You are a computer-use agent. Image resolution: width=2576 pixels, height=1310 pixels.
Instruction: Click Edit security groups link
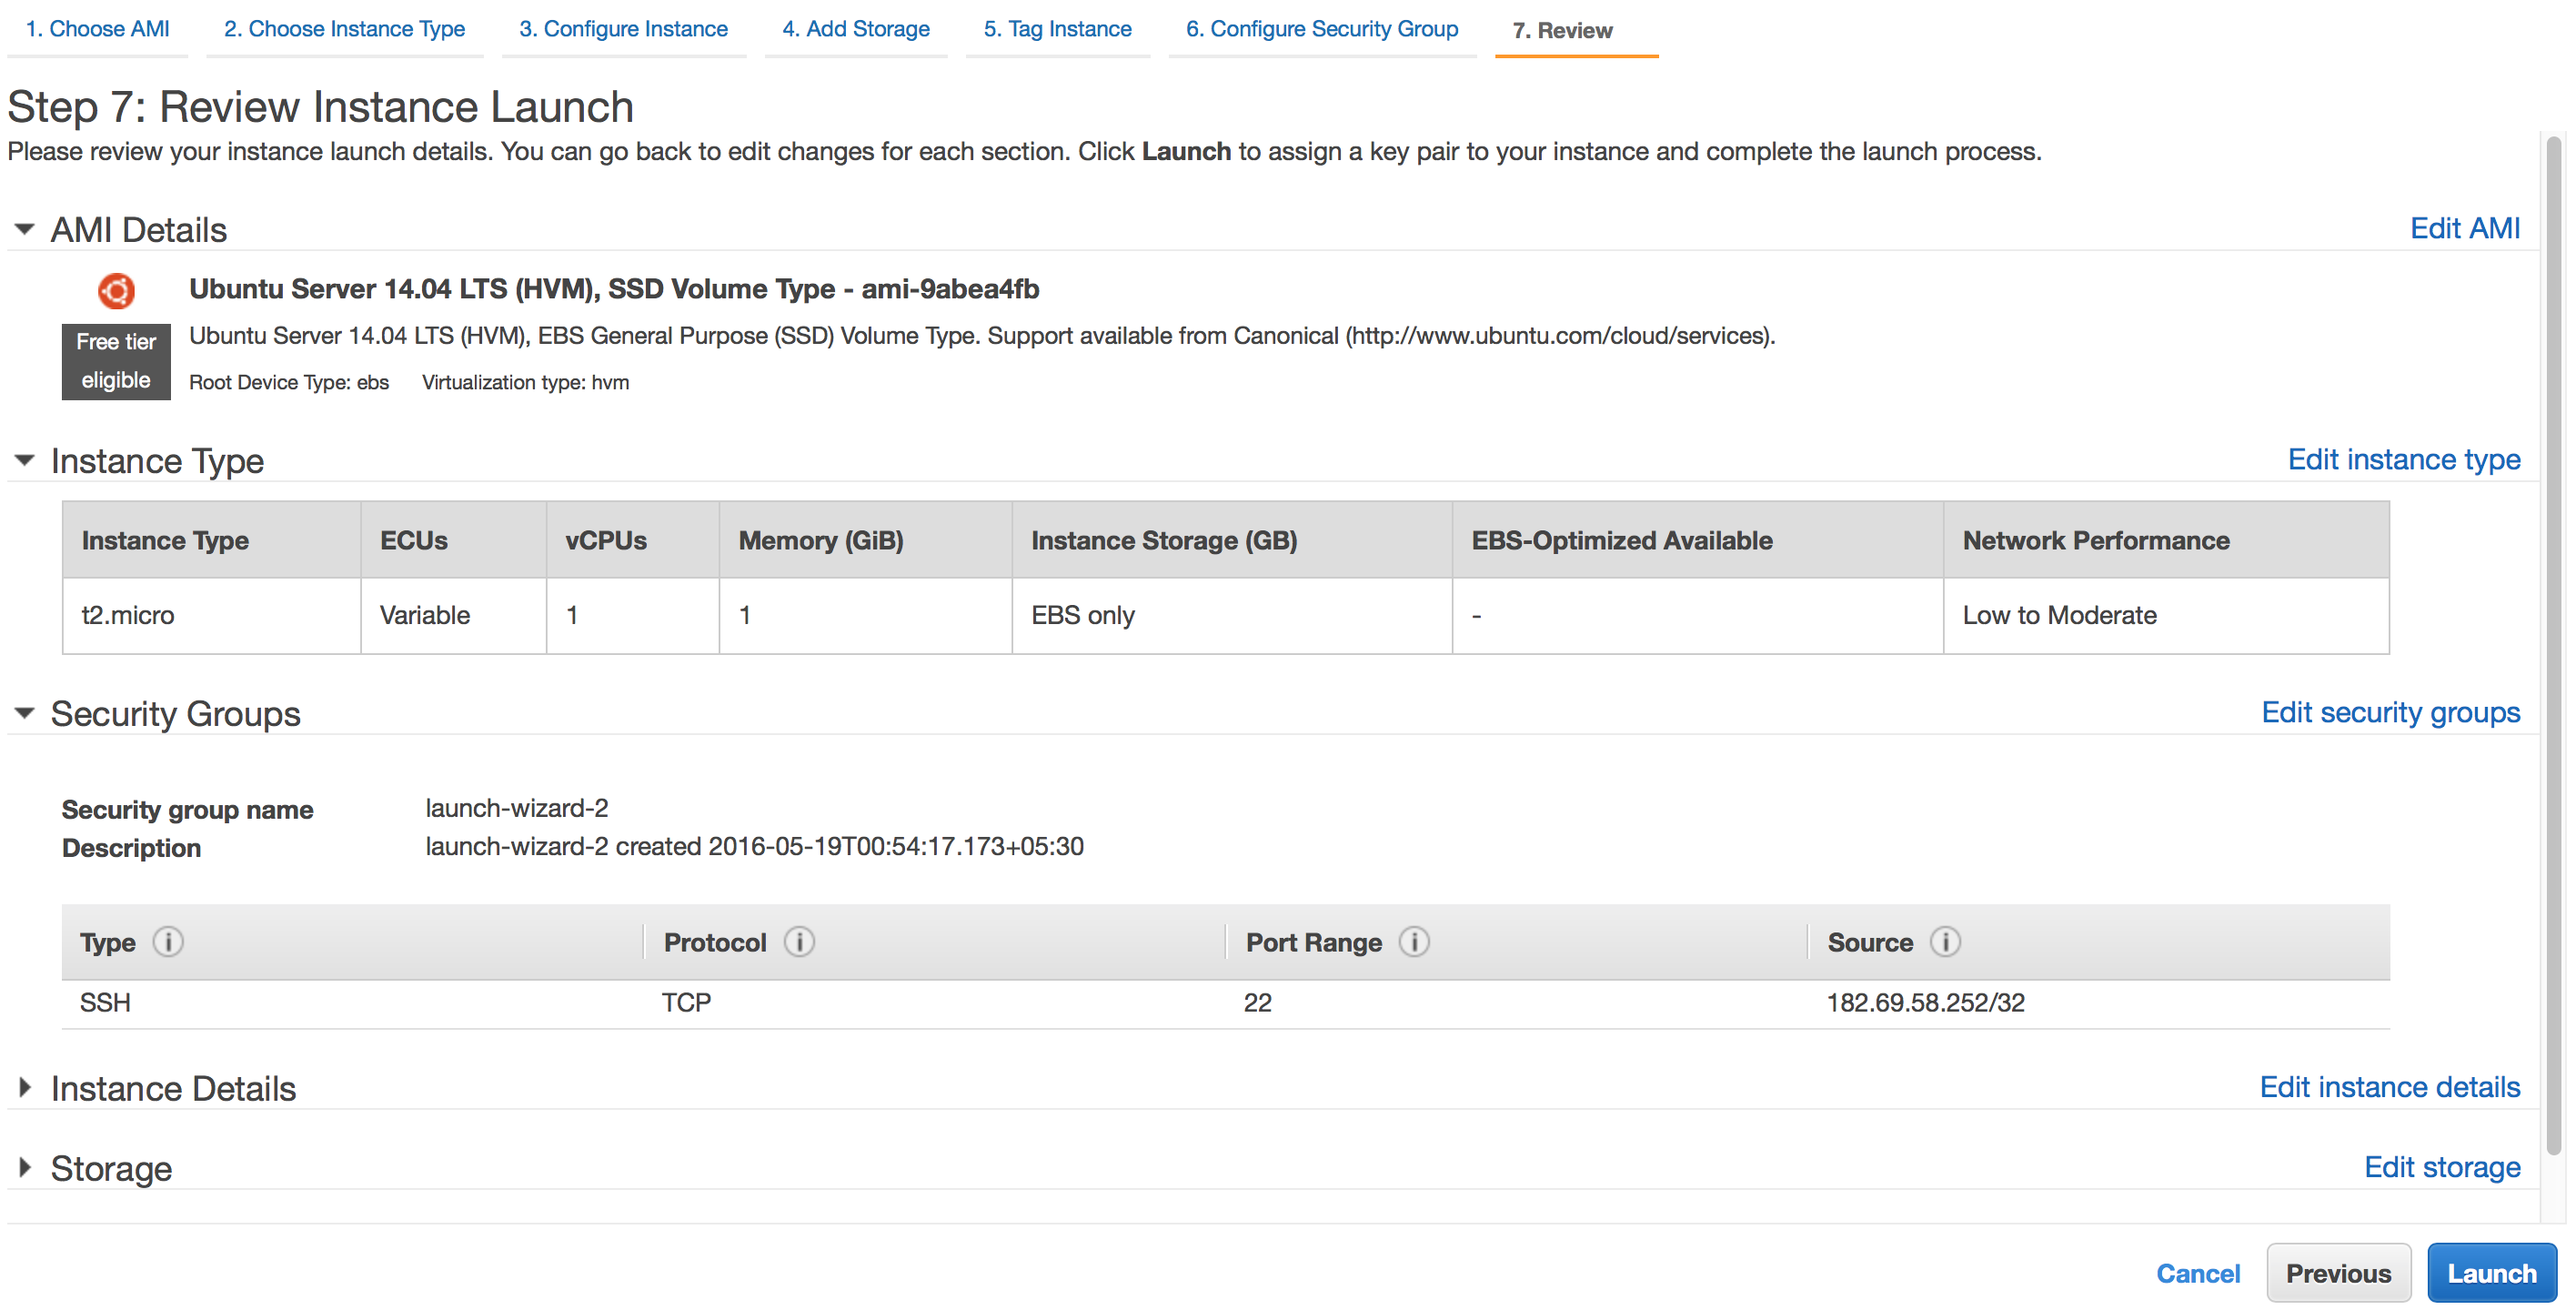[x=2390, y=713]
